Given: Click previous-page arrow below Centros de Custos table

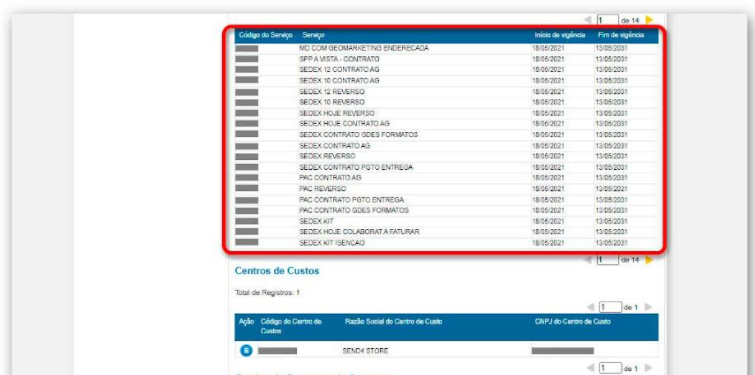Looking at the screenshot, I should (x=590, y=368).
